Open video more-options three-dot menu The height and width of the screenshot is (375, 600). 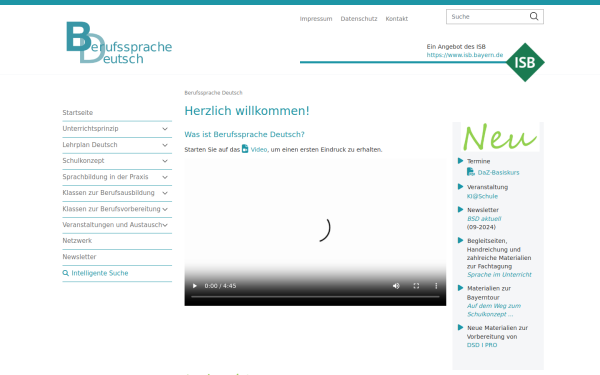point(436,286)
